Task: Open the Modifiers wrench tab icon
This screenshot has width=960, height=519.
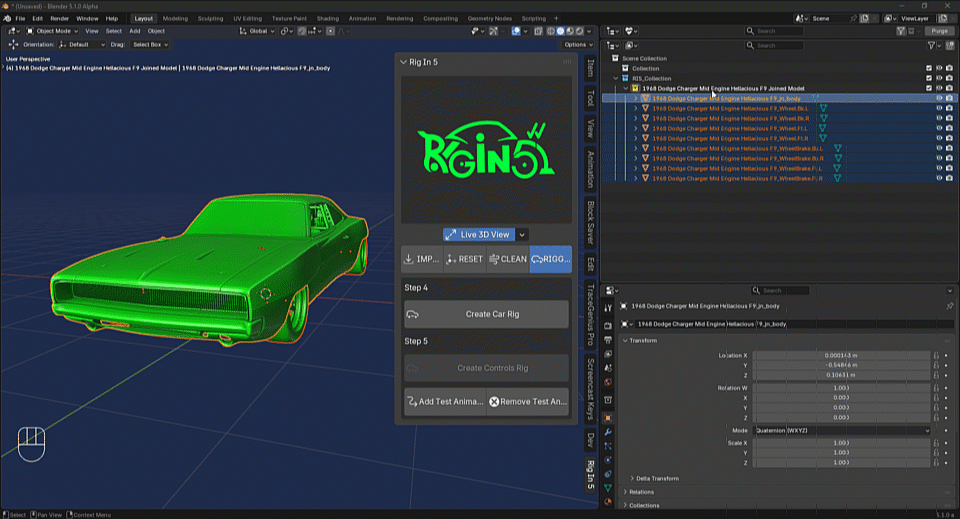Action: pyautogui.click(x=608, y=432)
